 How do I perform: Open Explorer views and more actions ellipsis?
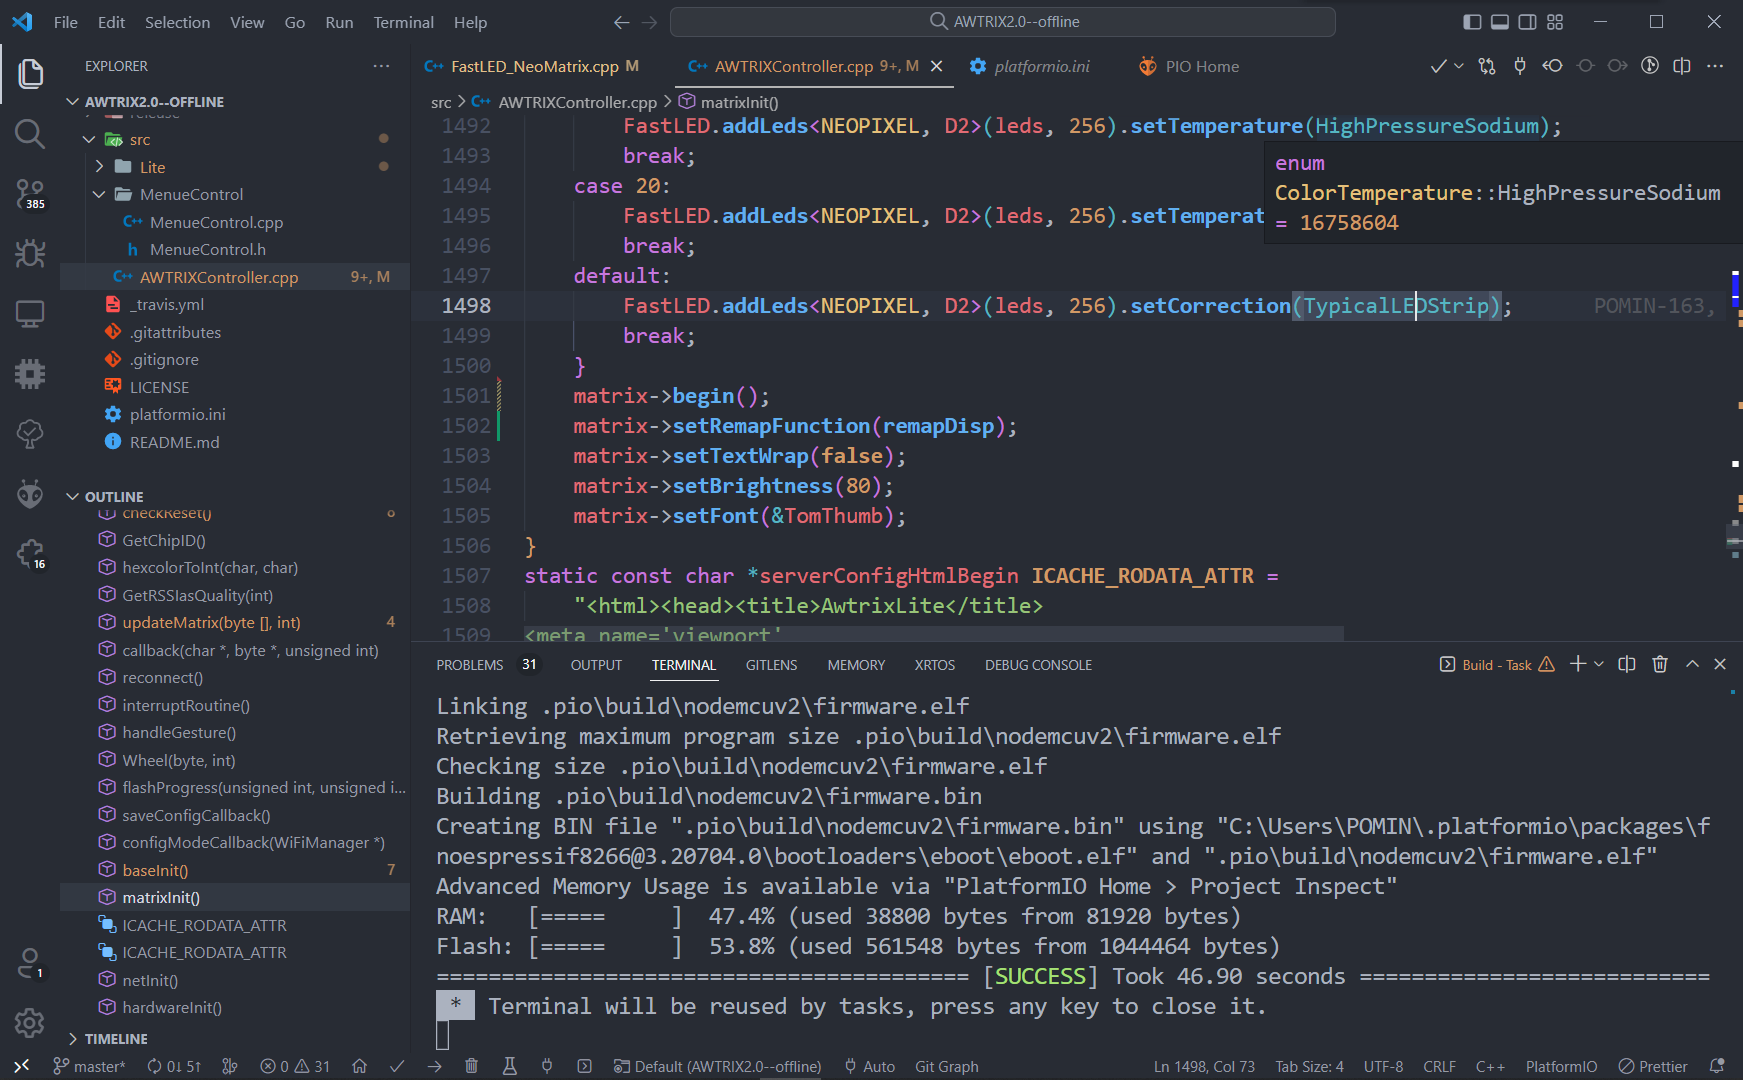pos(381,66)
